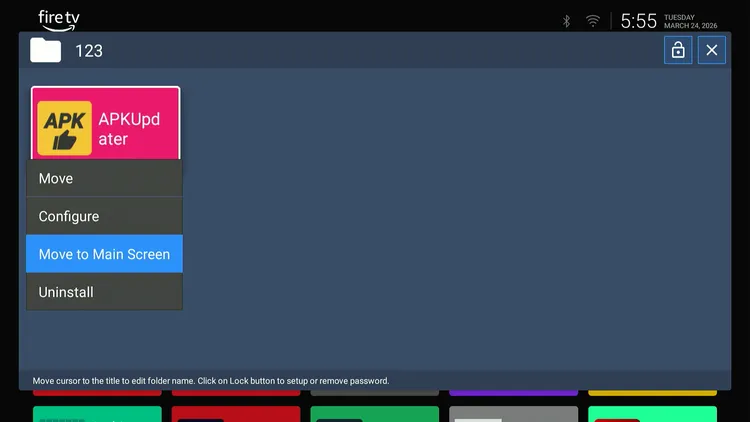Choose Configure from the context menu

104,216
